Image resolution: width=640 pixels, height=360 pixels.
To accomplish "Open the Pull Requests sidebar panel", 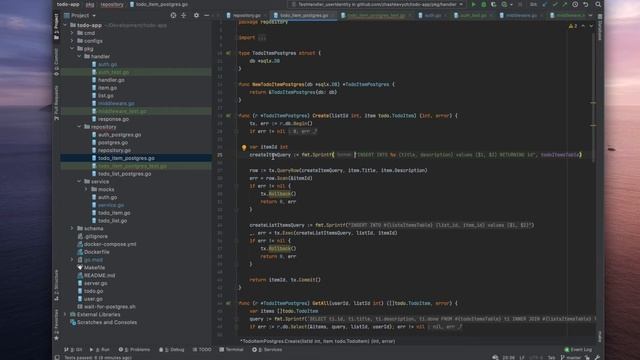I will tap(56, 102).
